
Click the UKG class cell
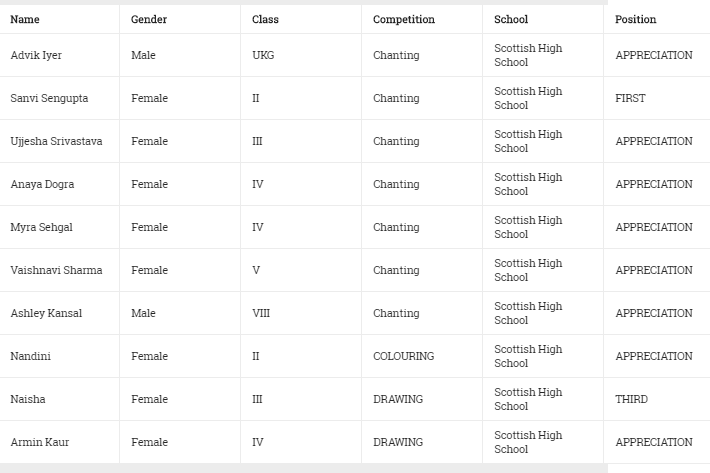(x=263, y=56)
